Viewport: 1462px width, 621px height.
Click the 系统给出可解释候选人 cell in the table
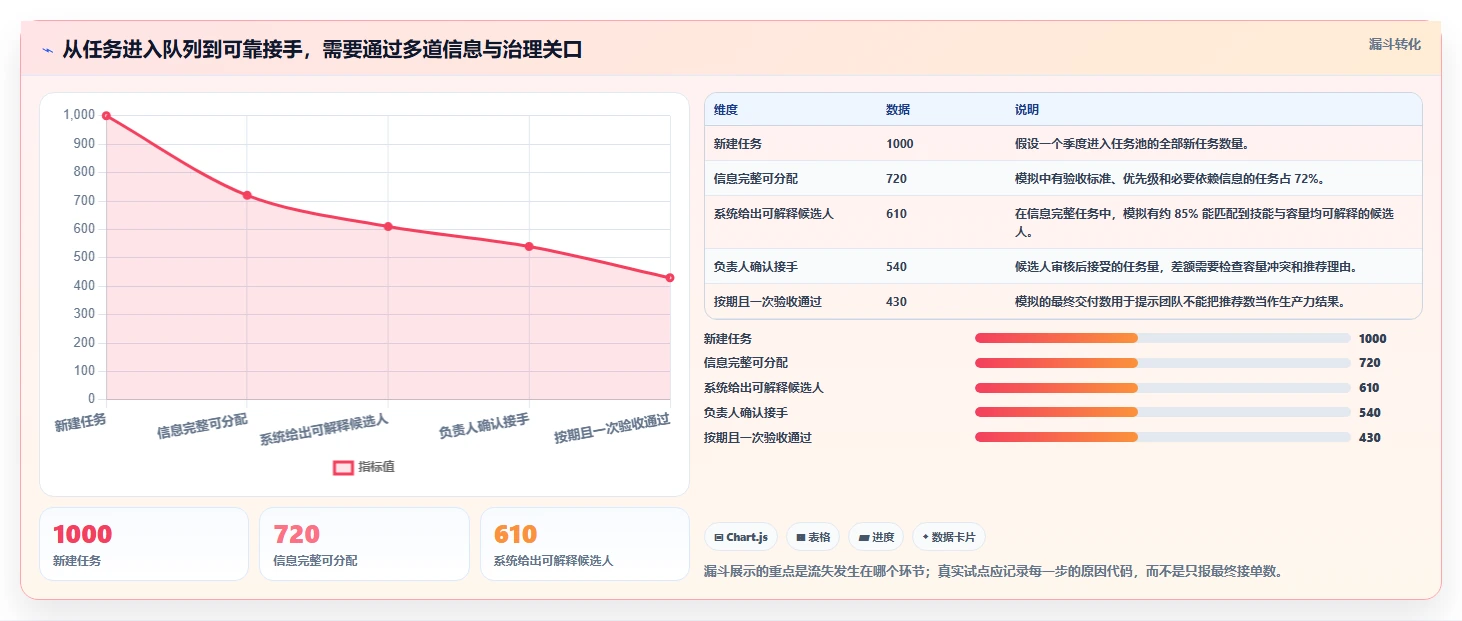(774, 213)
